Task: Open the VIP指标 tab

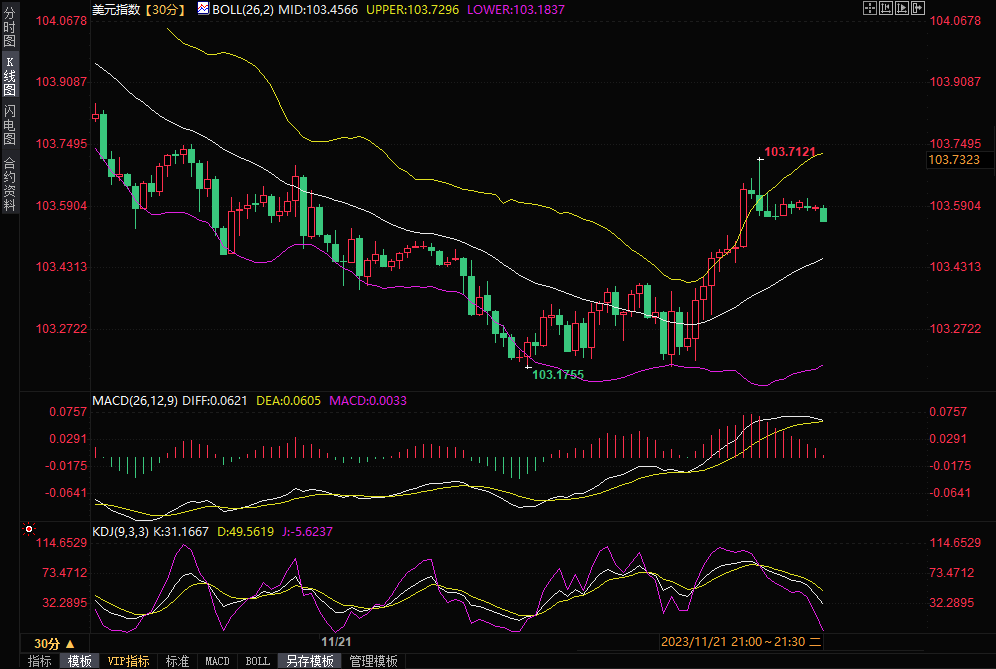Action: click(x=129, y=661)
